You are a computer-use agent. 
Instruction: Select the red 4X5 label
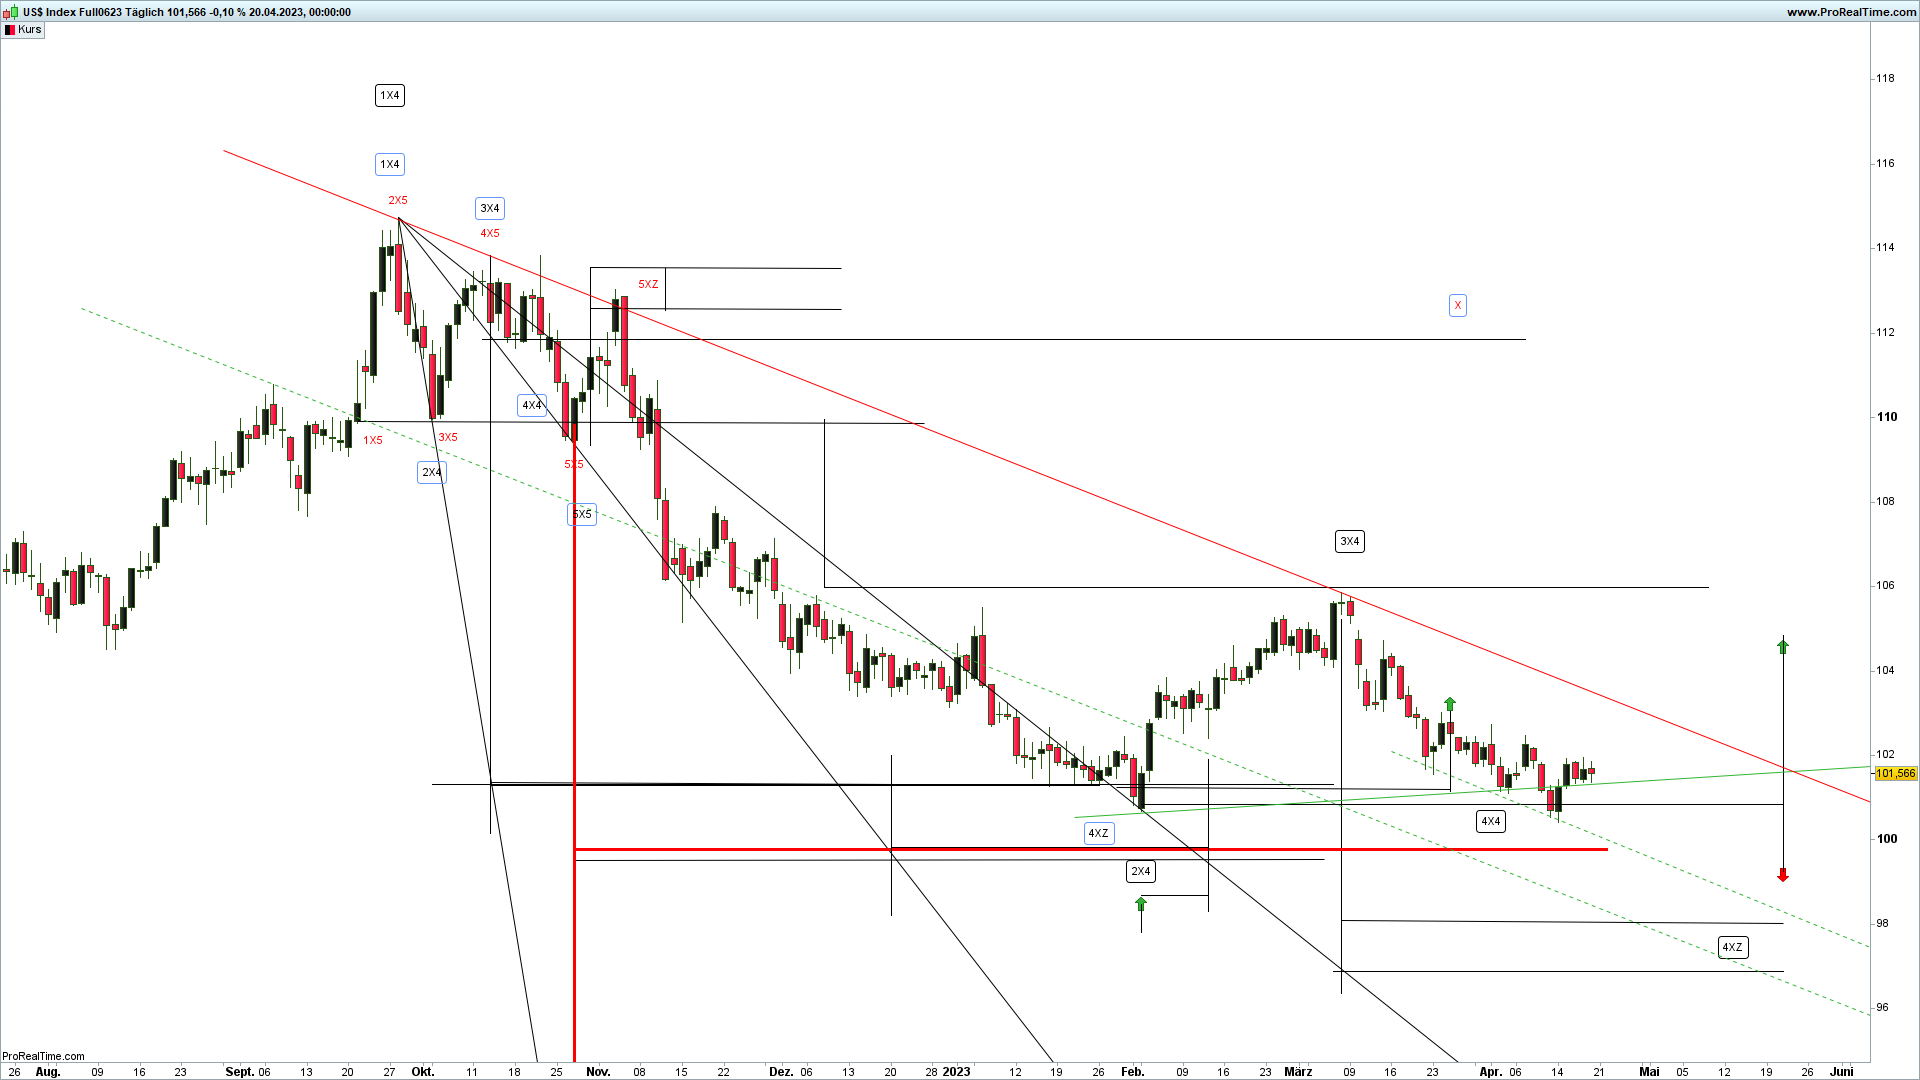point(490,234)
